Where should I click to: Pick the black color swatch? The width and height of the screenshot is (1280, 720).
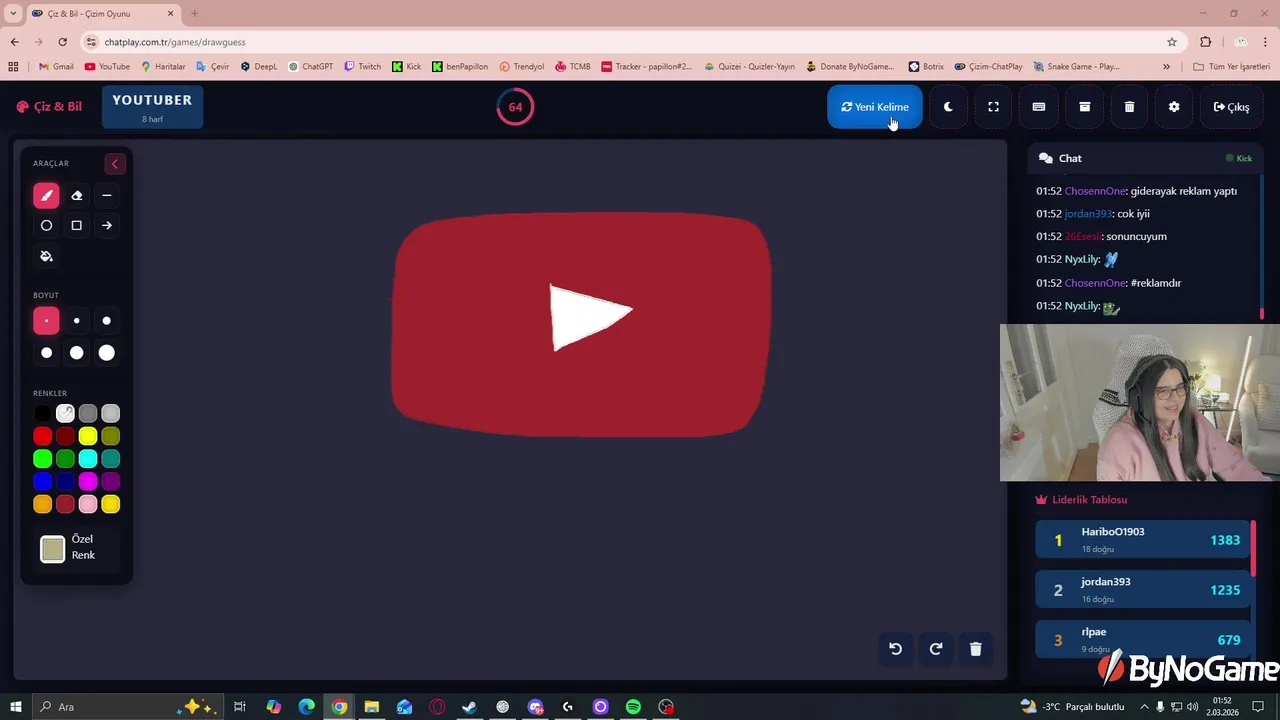coord(42,413)
